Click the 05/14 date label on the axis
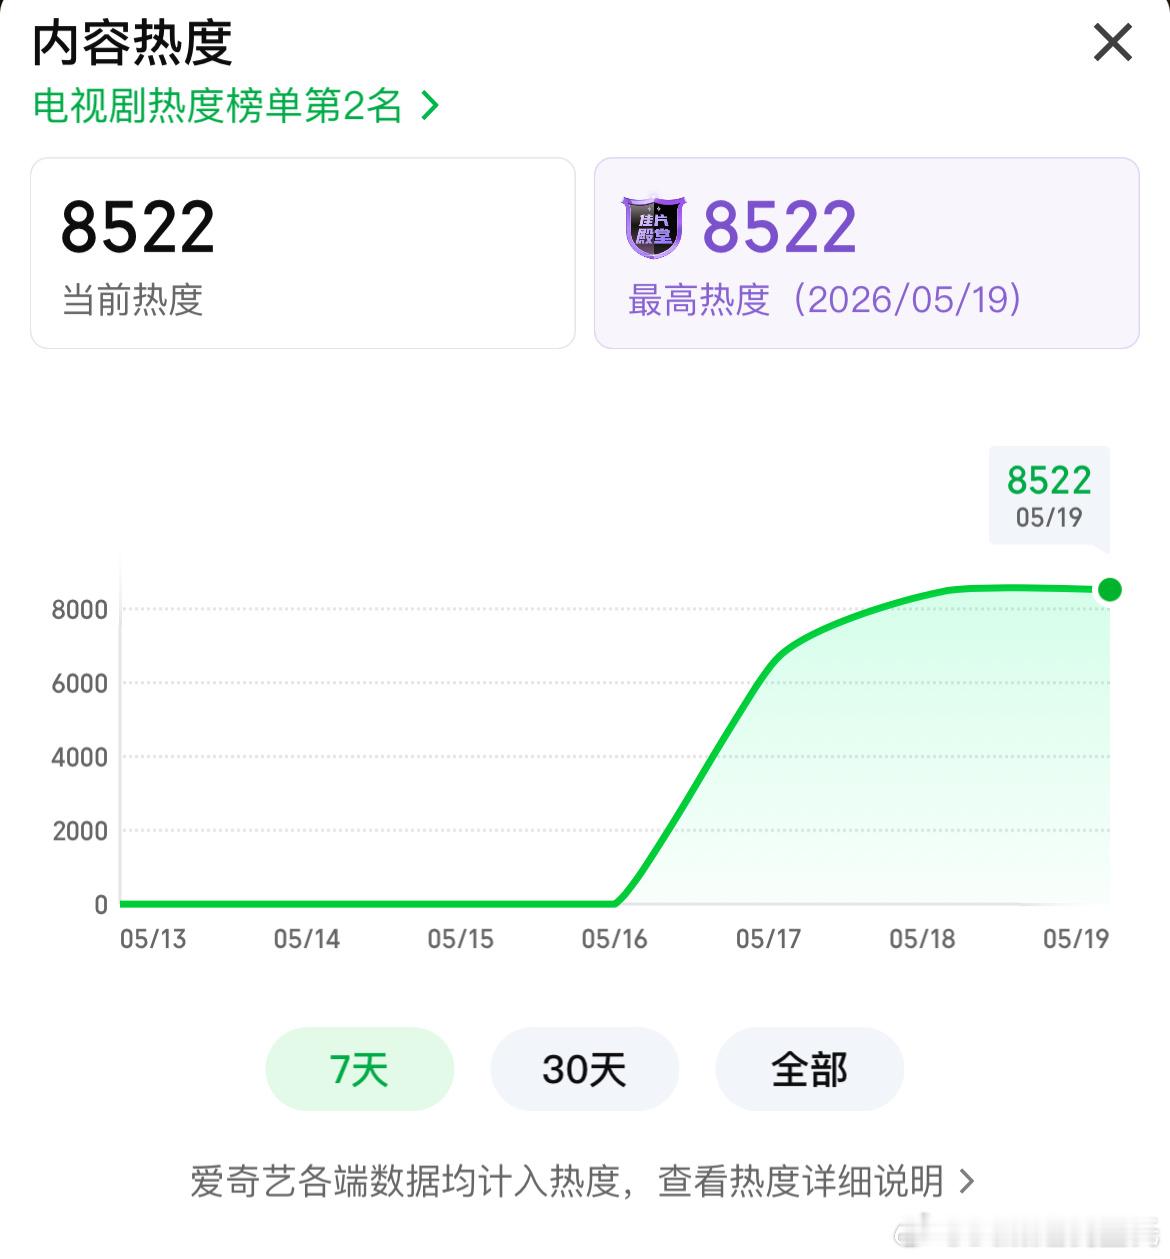The height and width of the screenshot is (1259, 1170). 307,939
